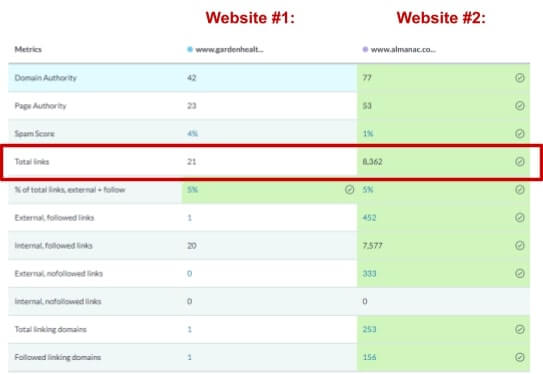Viewport: 543px width, 374px height.
Task: Click almanac Followed linking domains value 156
Action: (x=369, y=357)
